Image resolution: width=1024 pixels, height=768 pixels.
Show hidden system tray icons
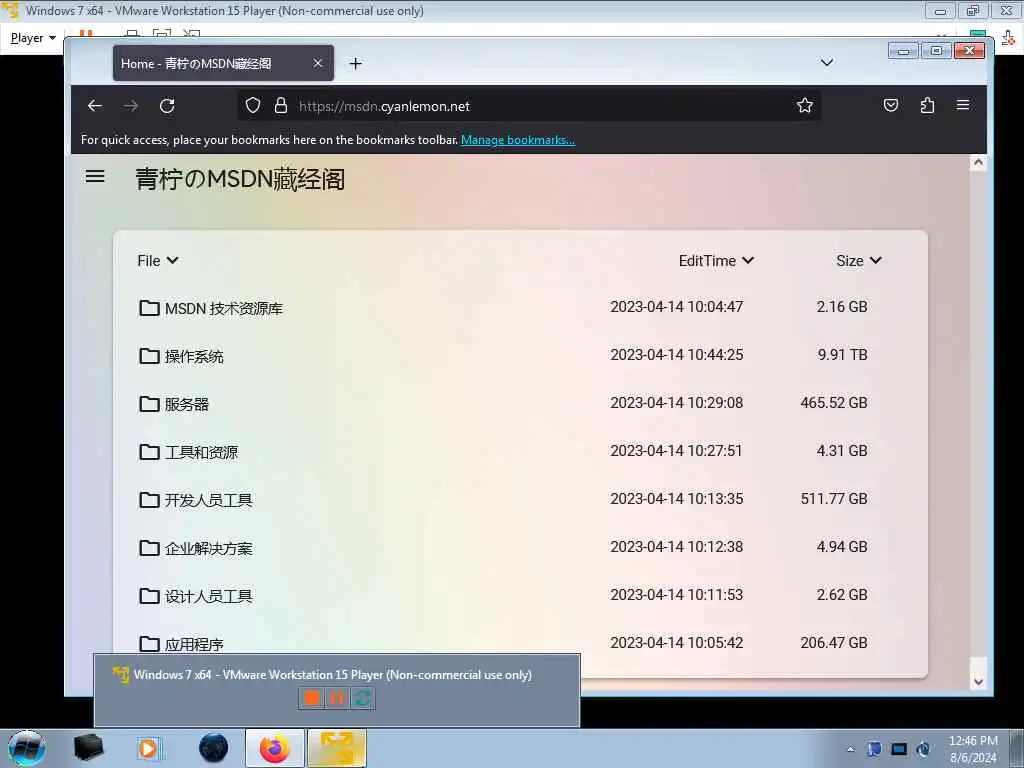tap(850, 749)
